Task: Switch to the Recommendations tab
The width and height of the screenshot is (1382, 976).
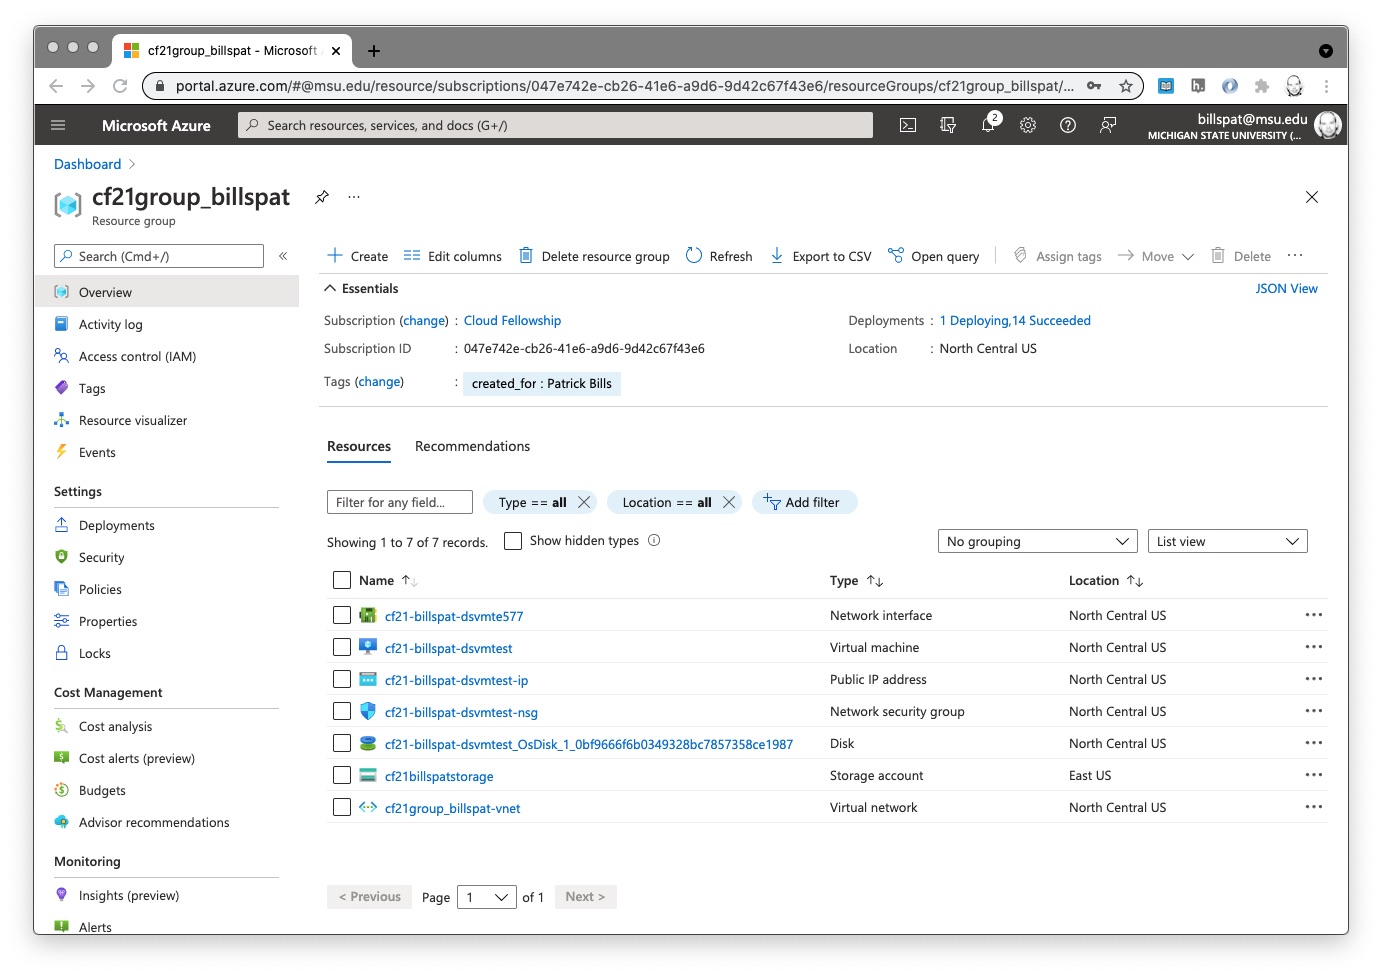Action: click(472, 446)
